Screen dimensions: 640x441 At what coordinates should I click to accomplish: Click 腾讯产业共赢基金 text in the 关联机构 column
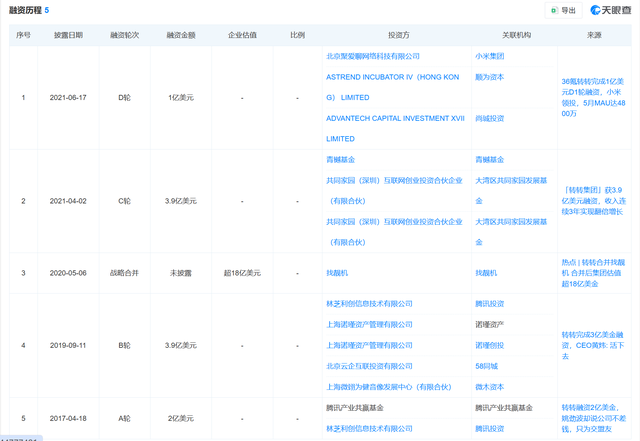pos(504,408)
